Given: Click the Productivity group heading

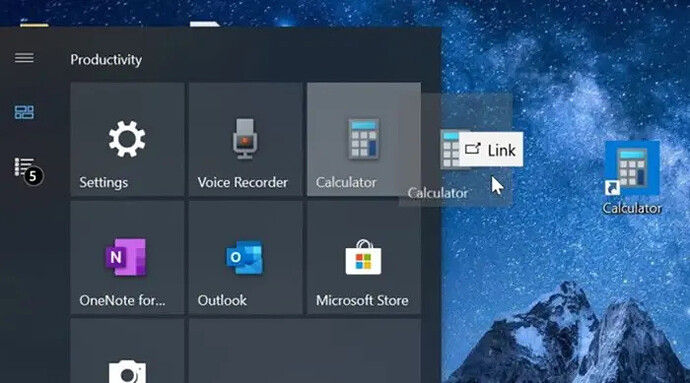Looking at the screenshot, I should point(106,59).
